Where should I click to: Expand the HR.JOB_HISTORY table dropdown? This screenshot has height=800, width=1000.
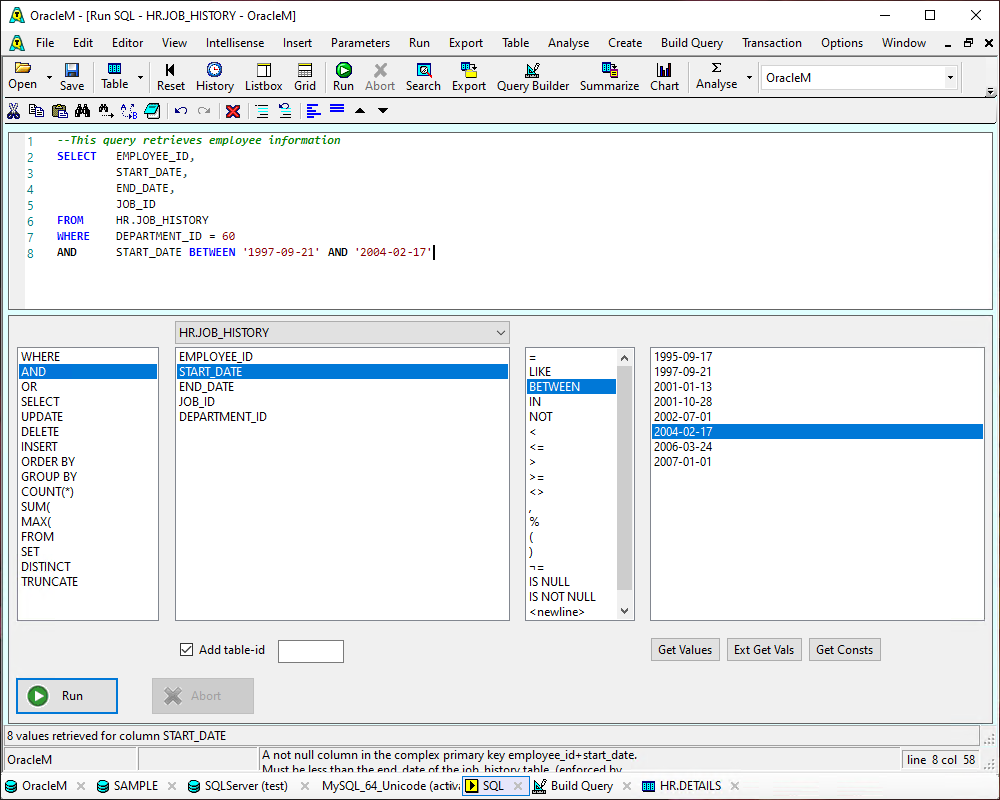(x=501, y=332)
